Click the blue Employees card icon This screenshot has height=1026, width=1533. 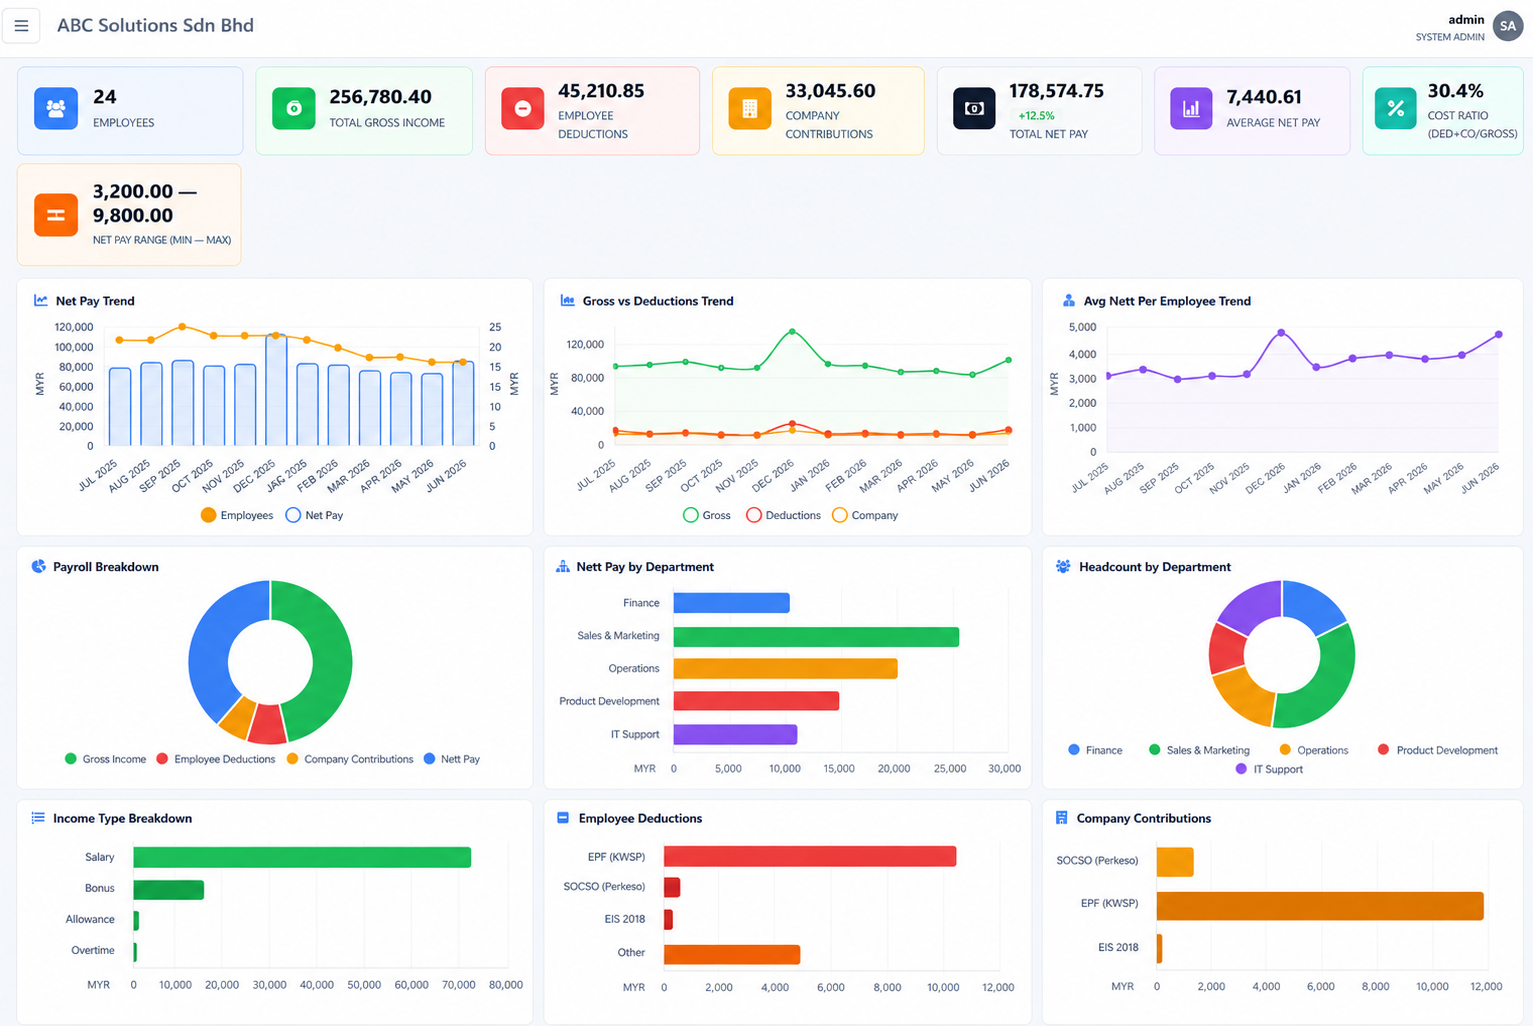tap(56, 108)
